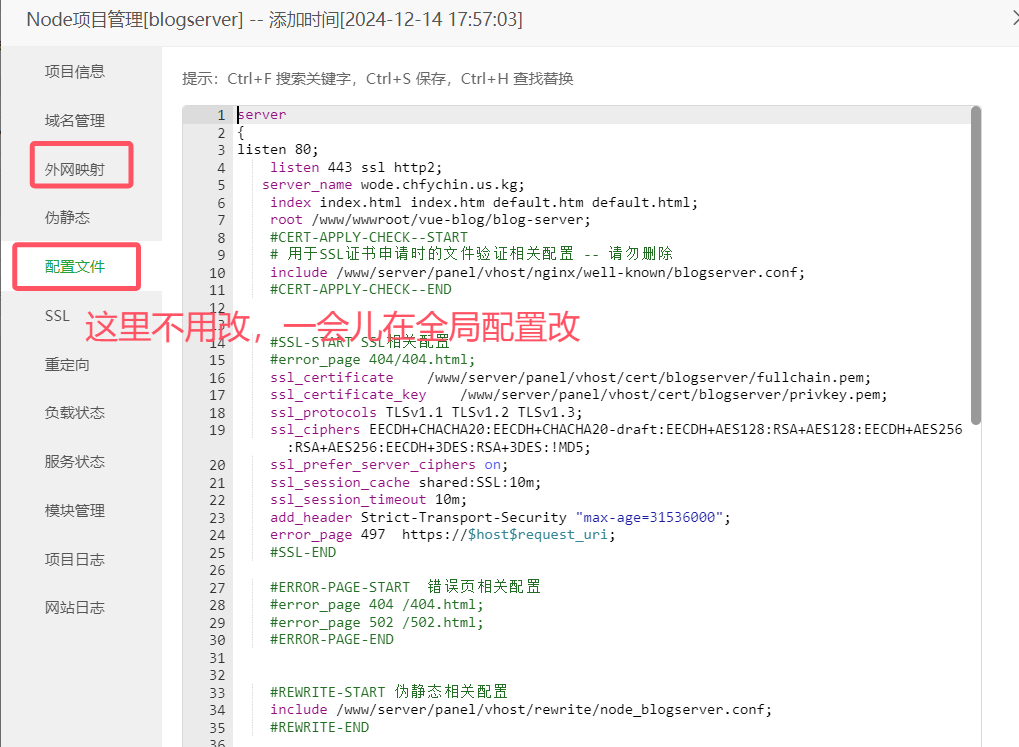Screen dimensions: 1019x747
Task: Open the 项目日志 tab
Action: 75,559
